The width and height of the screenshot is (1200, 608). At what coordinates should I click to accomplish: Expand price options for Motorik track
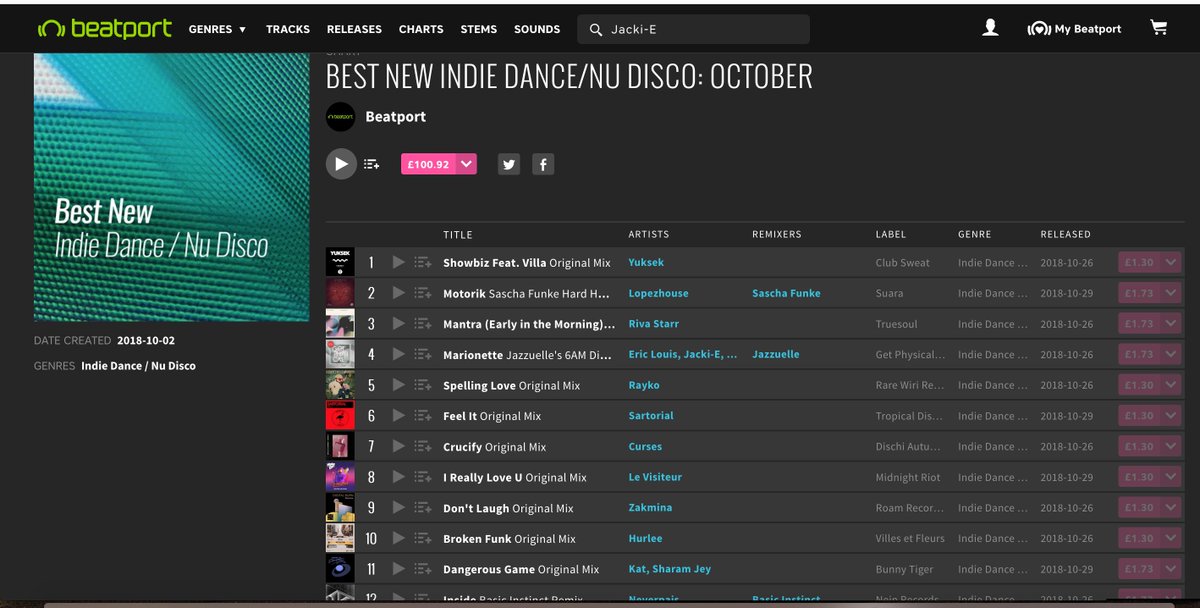(1171, 293)
